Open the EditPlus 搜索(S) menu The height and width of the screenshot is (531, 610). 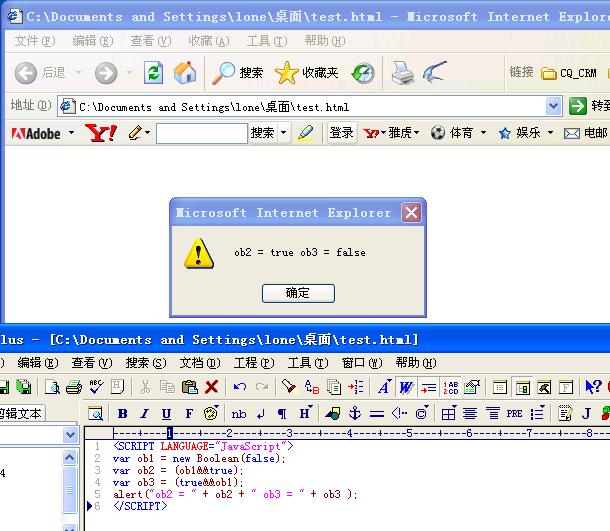146,363
